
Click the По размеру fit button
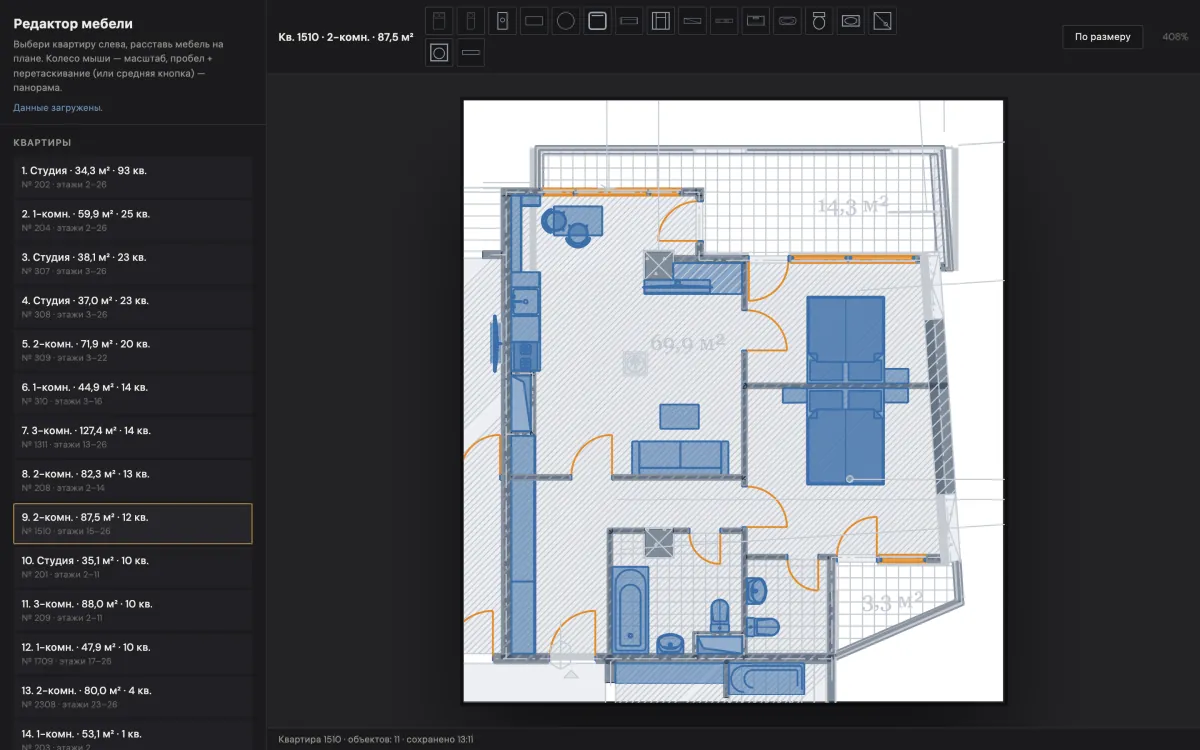(1103, 37)
